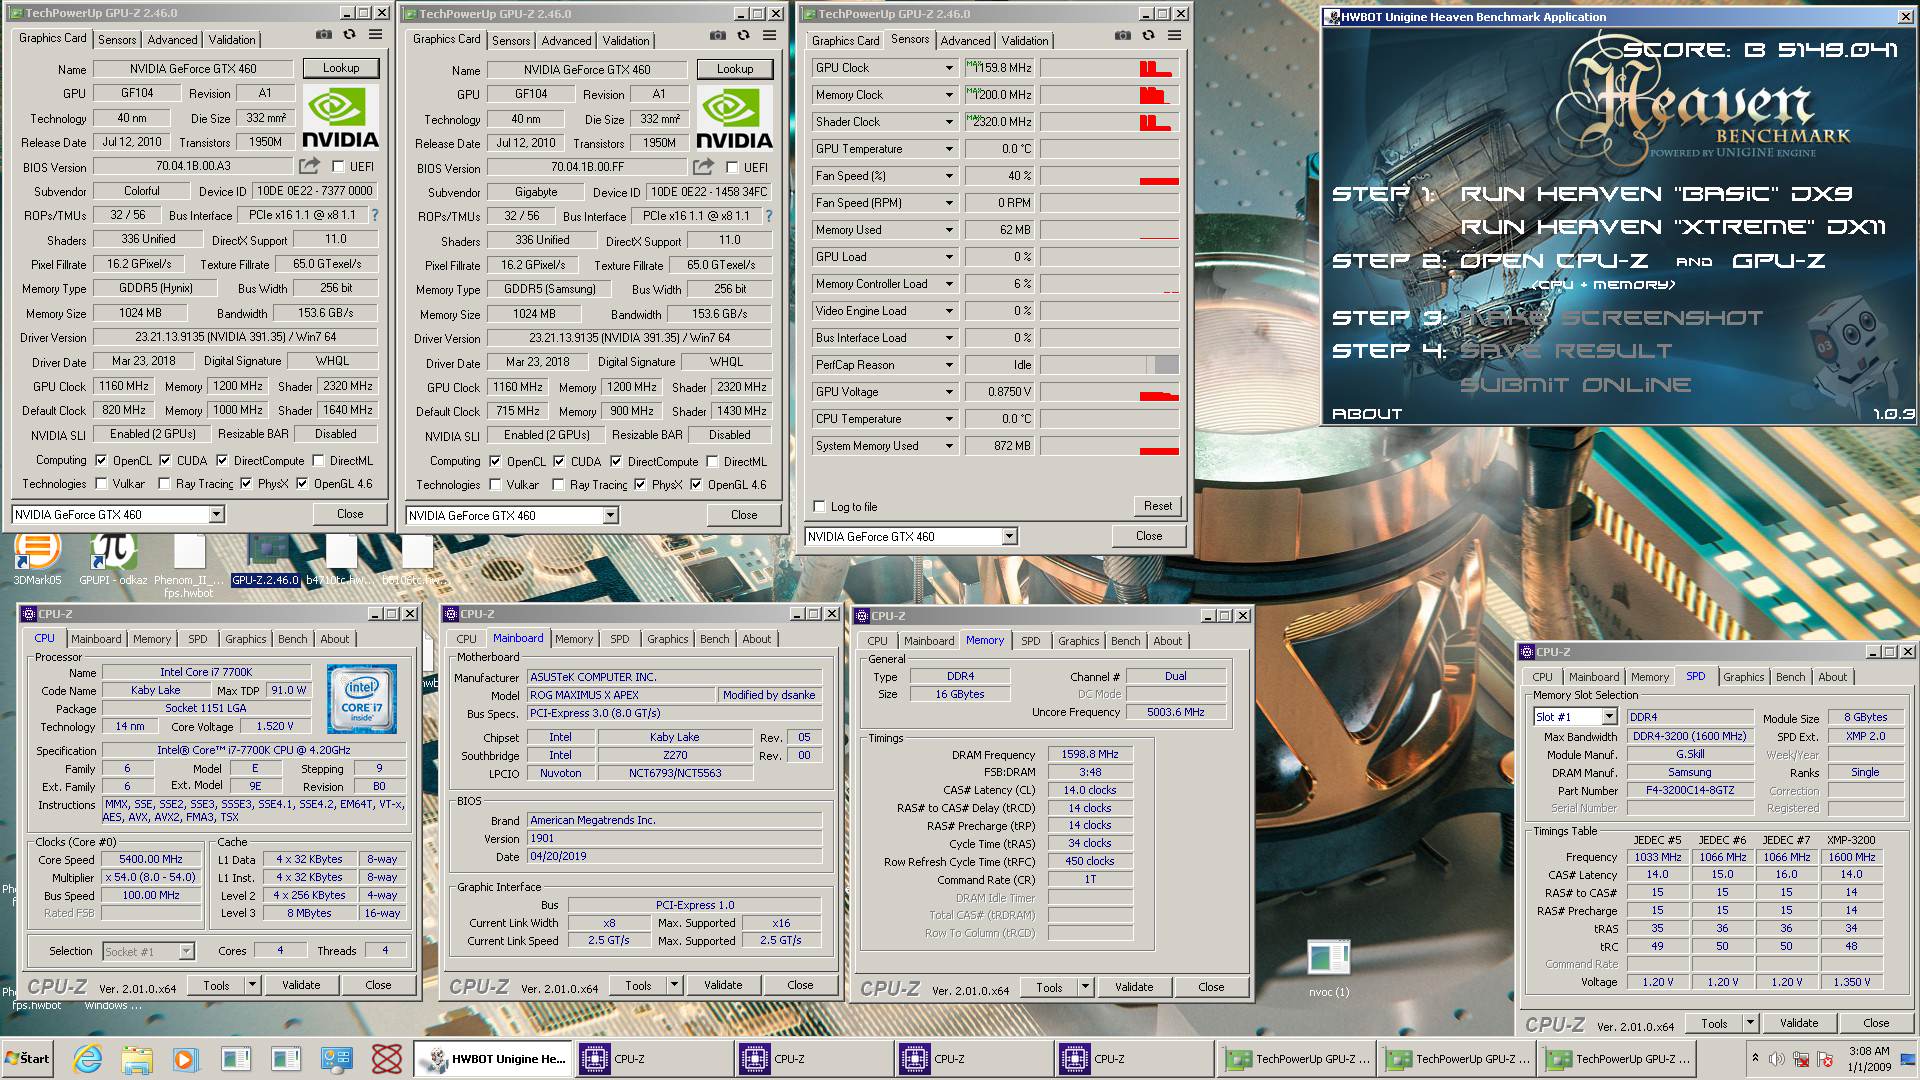
Task: Expand PerfCap Reason sensor dropdown
Action: (949, 365)
